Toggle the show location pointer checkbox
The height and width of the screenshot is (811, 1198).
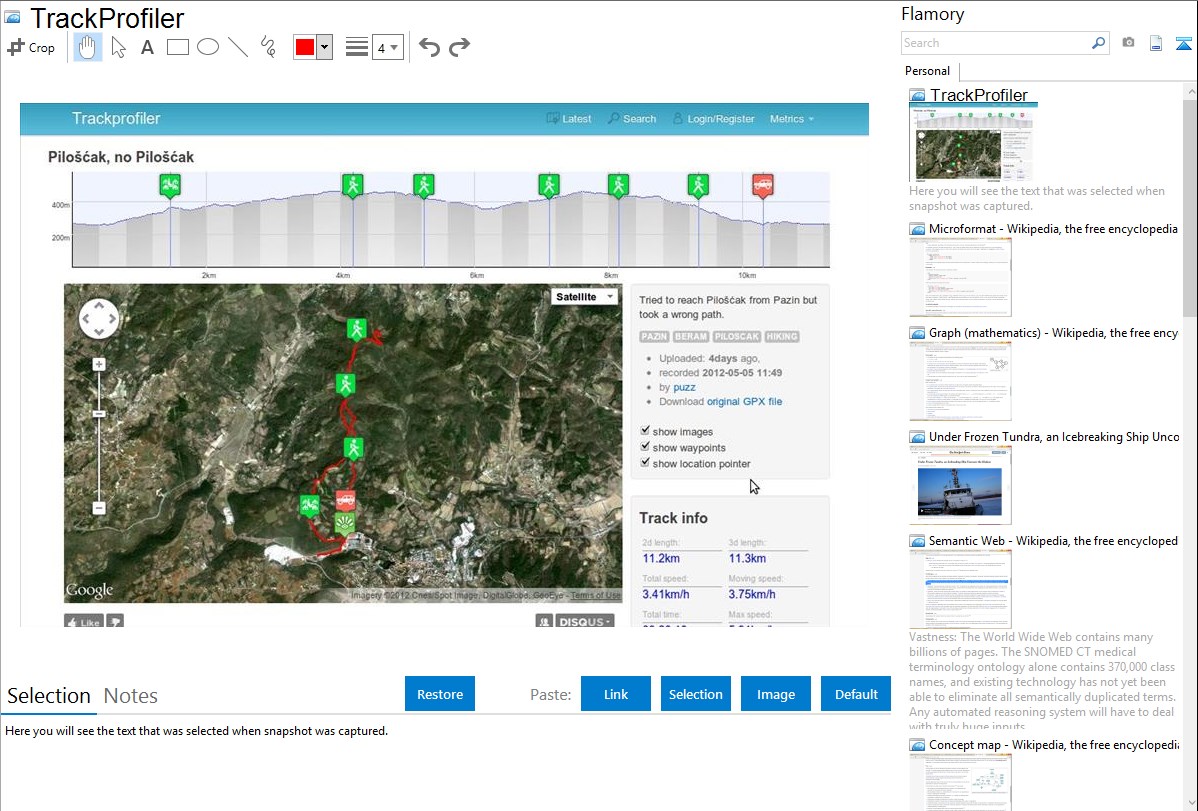click(646, 463)
